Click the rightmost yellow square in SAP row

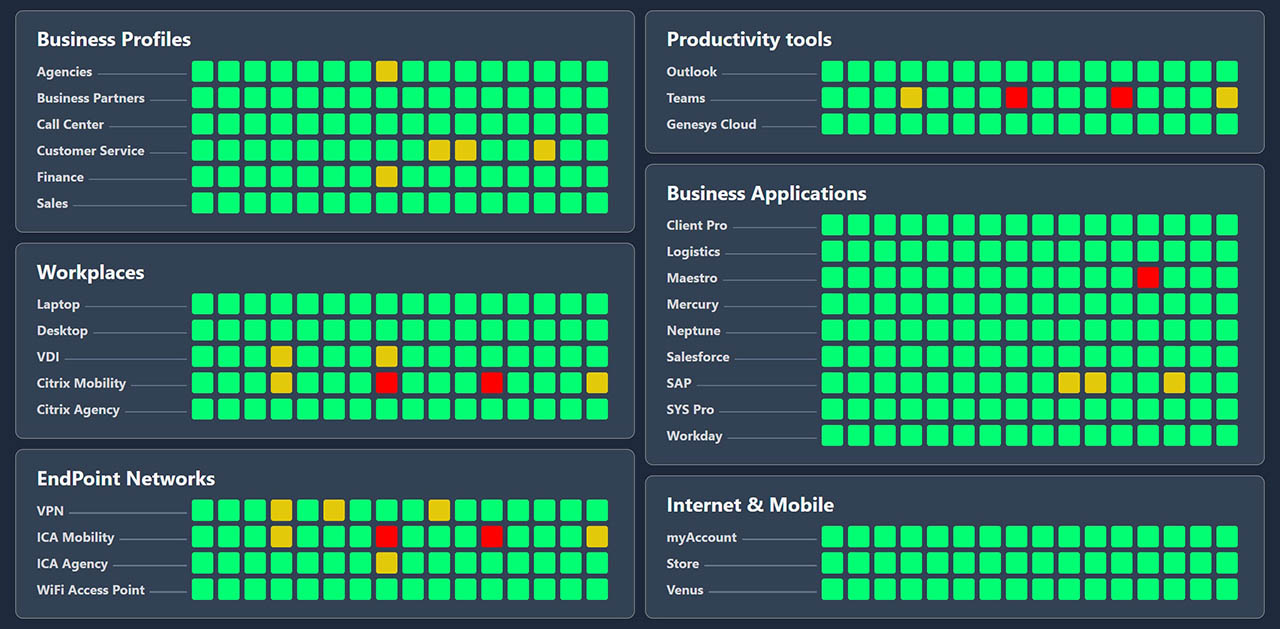(x=1174, y=383)
